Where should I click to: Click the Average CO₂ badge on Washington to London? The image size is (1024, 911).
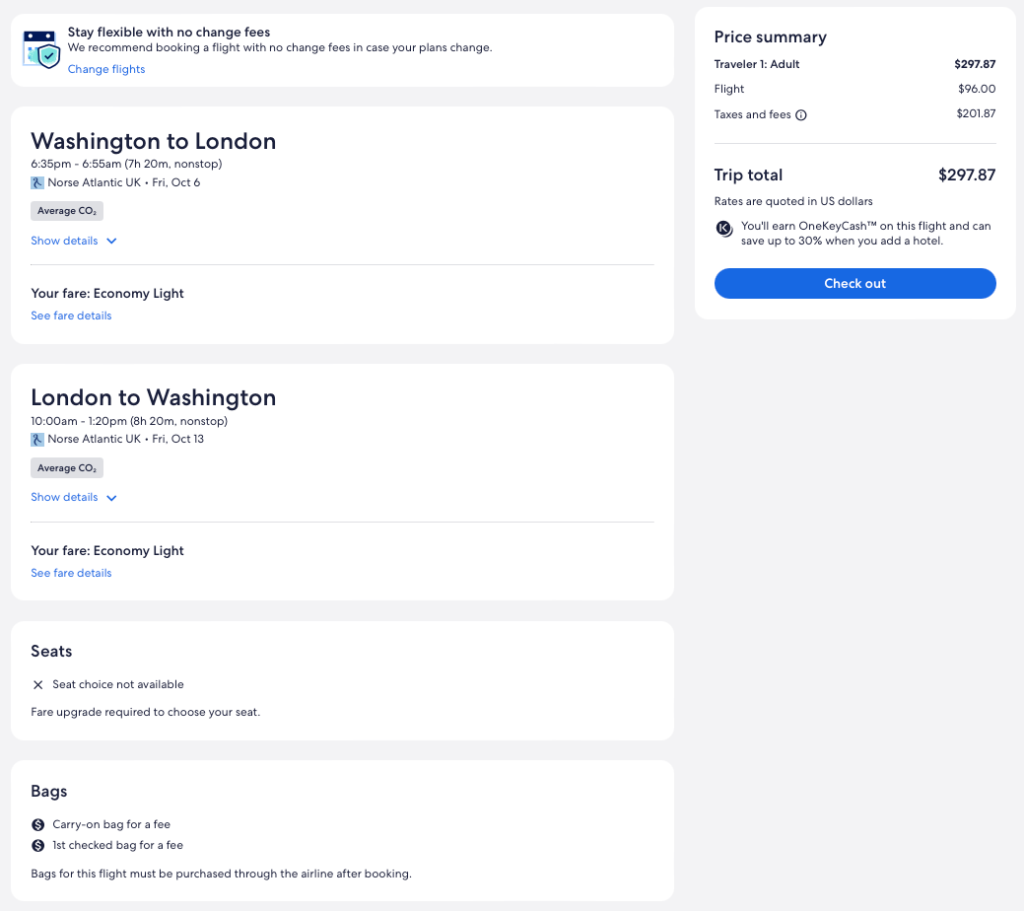[67, 211]
